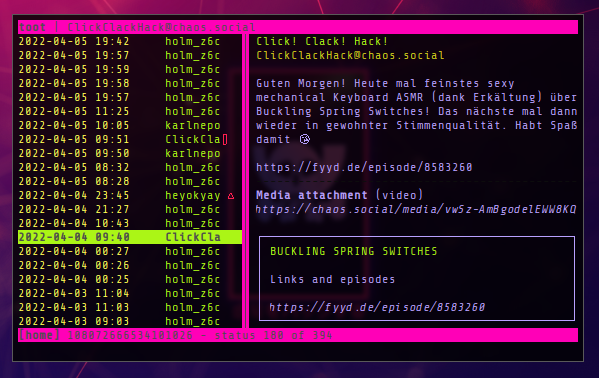Screen dimensions: 599x378
Task: Select the 2022-04-05 08:28 holm_z6c status
Action: pos(130,181)
